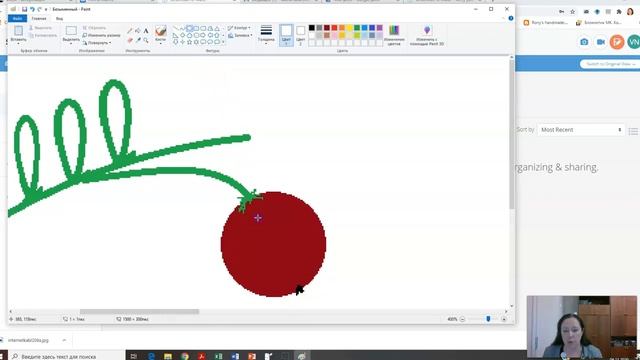
Task: Click bookmark star in browser address bar
Action: (x=572, y=12)
